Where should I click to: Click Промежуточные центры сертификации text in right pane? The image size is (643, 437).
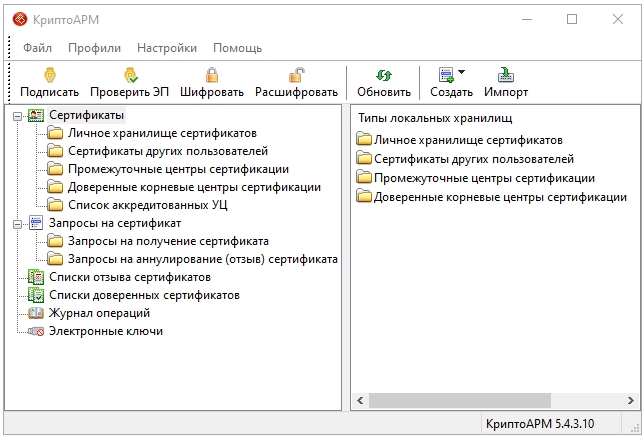[x=484, y=178]
